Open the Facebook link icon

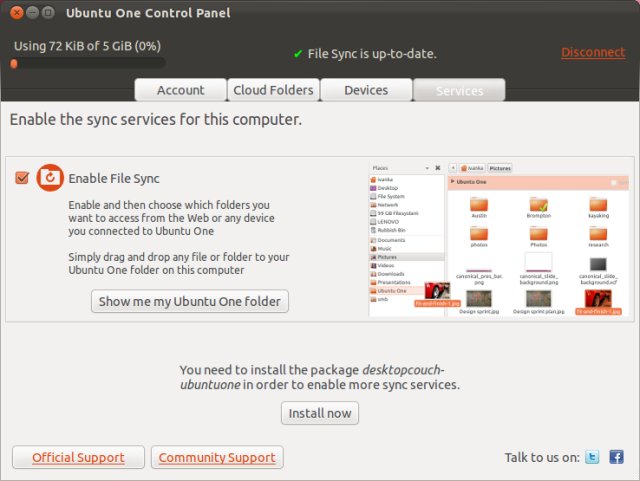(617, 457)
